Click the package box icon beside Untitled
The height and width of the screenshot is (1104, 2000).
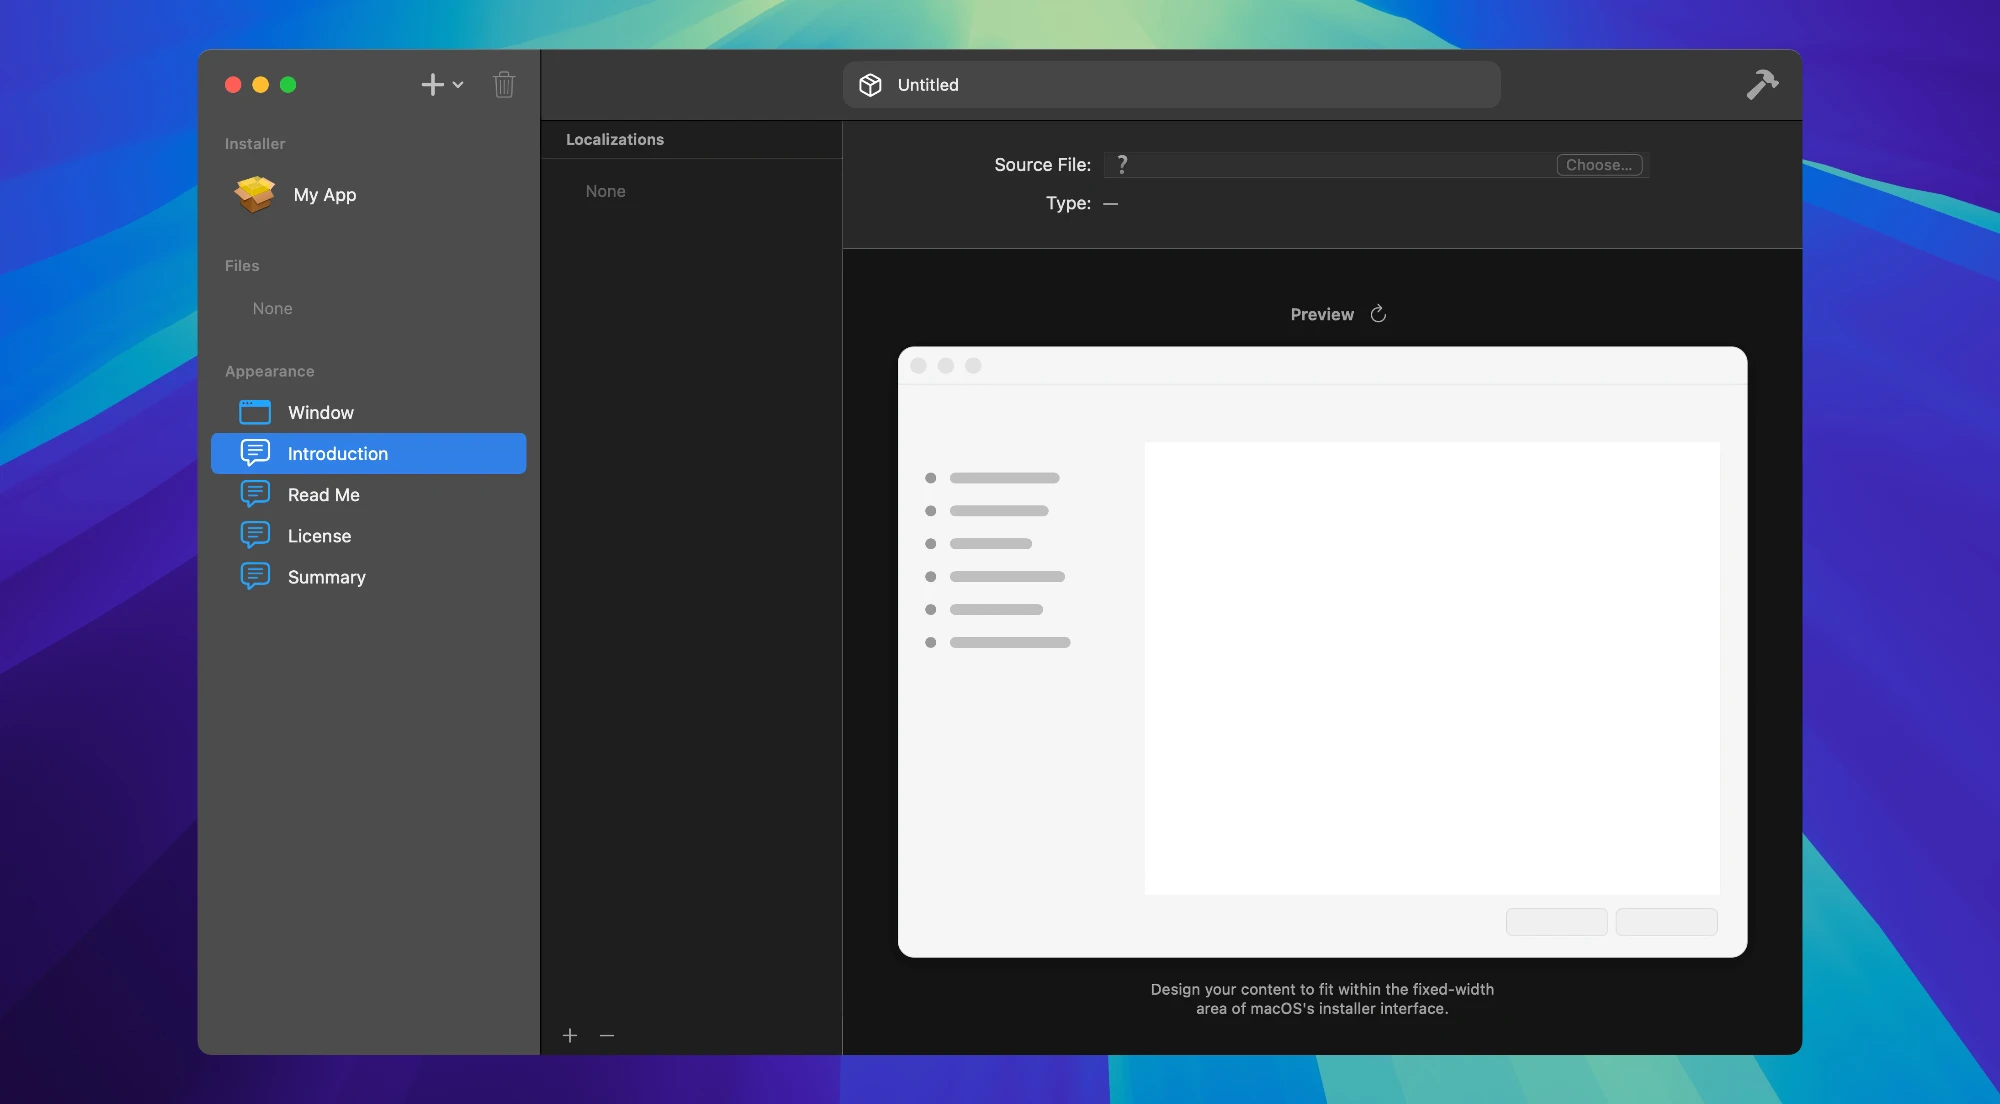(870, 85)
